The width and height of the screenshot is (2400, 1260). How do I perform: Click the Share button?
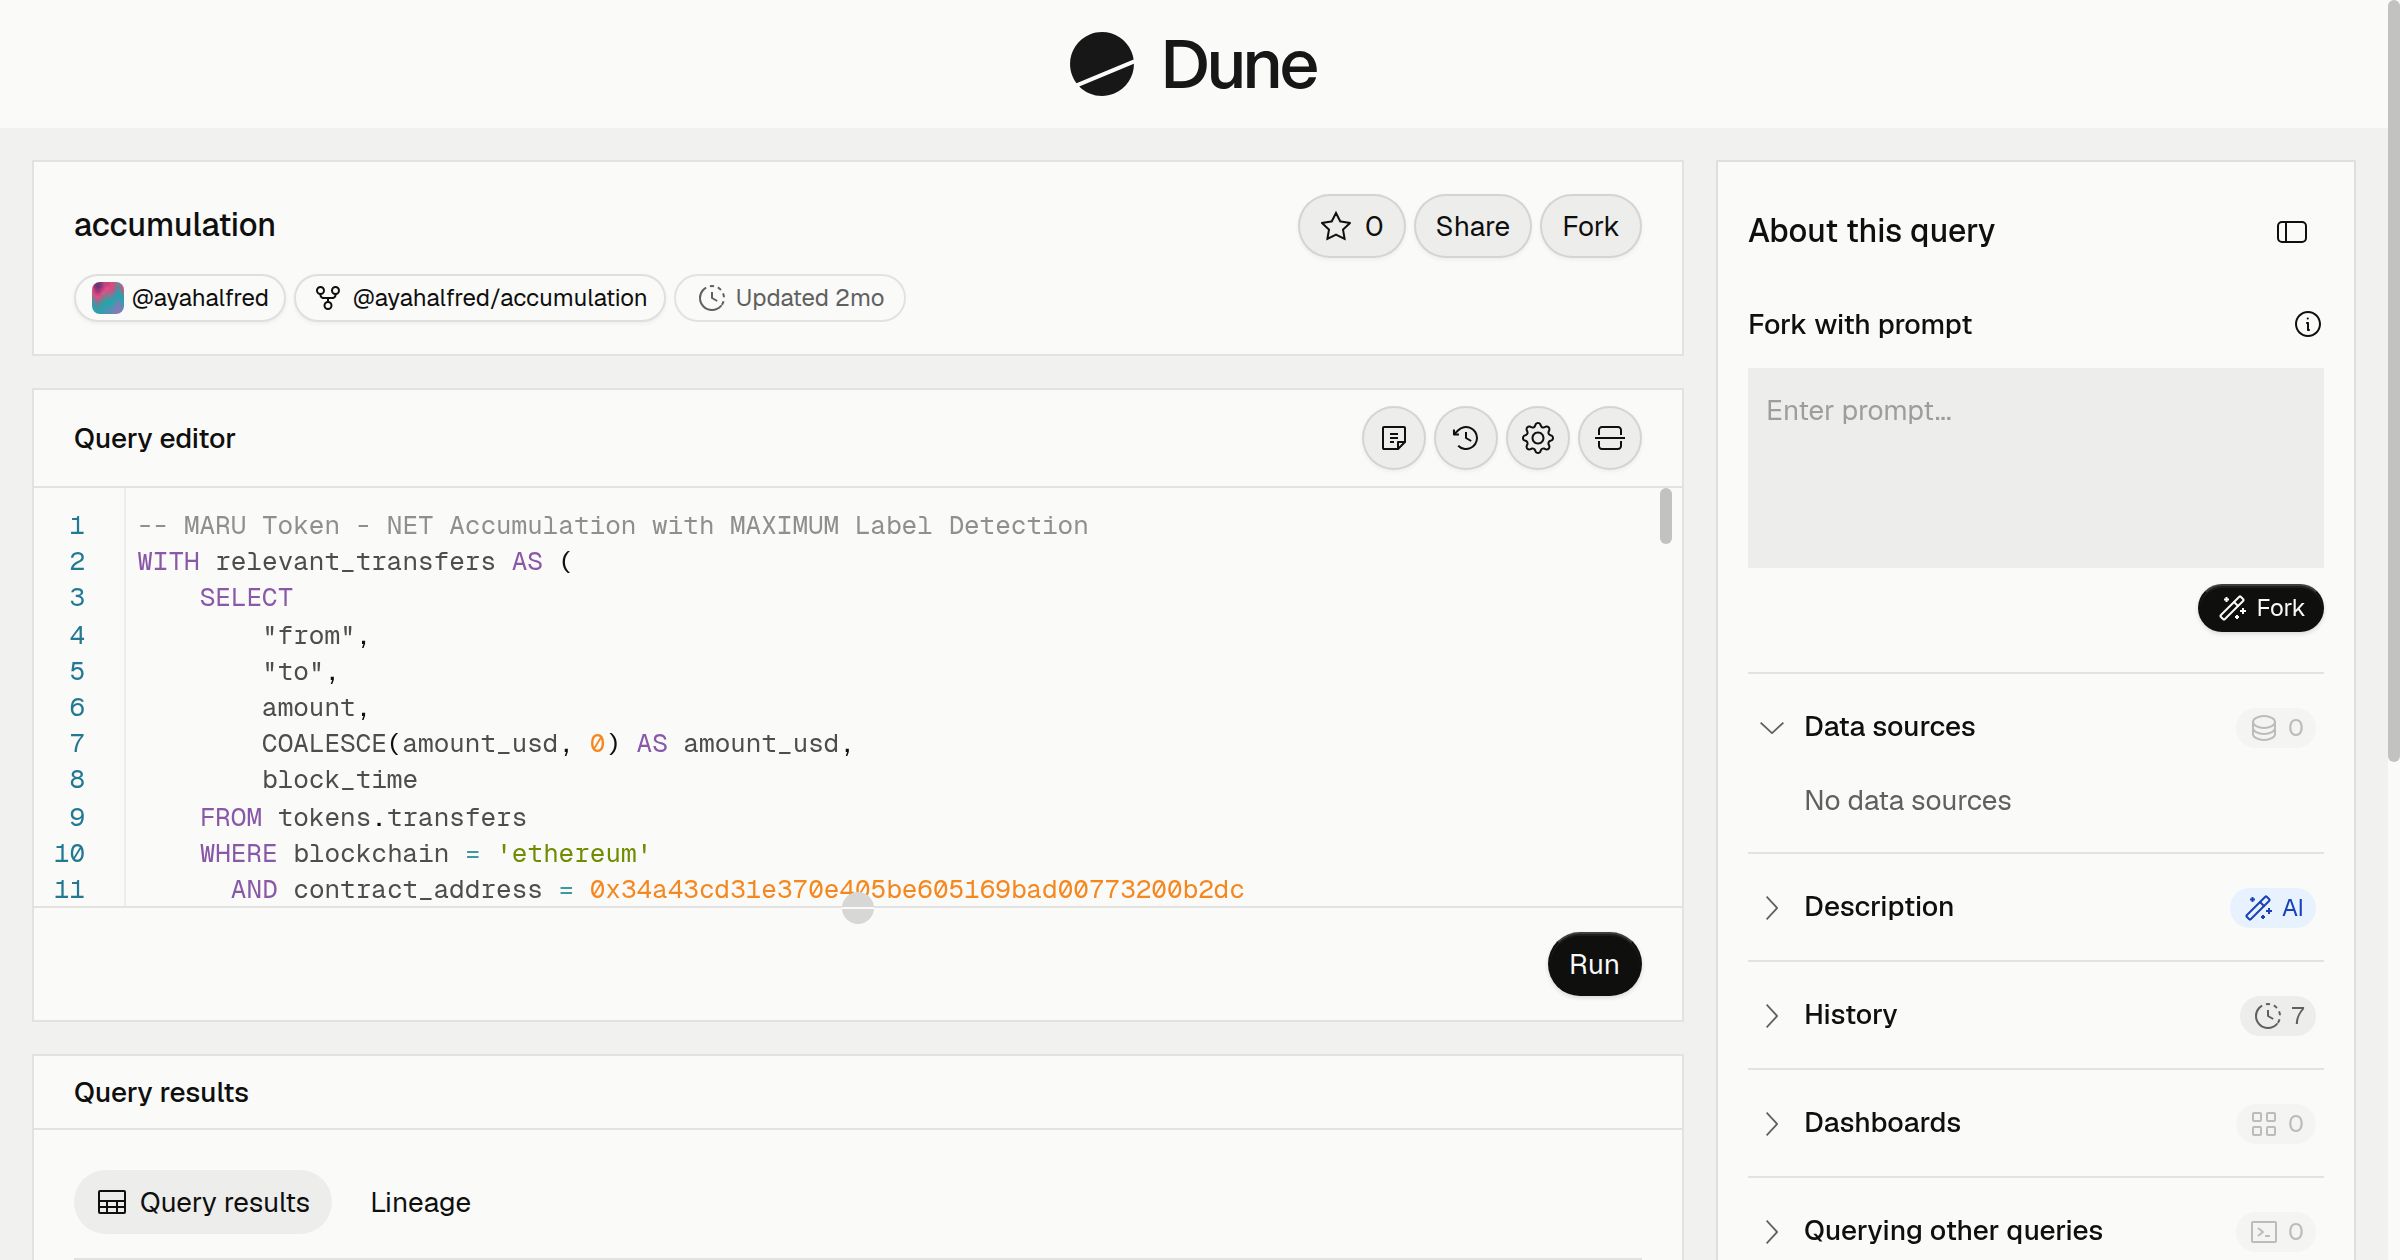point(1472,226)
